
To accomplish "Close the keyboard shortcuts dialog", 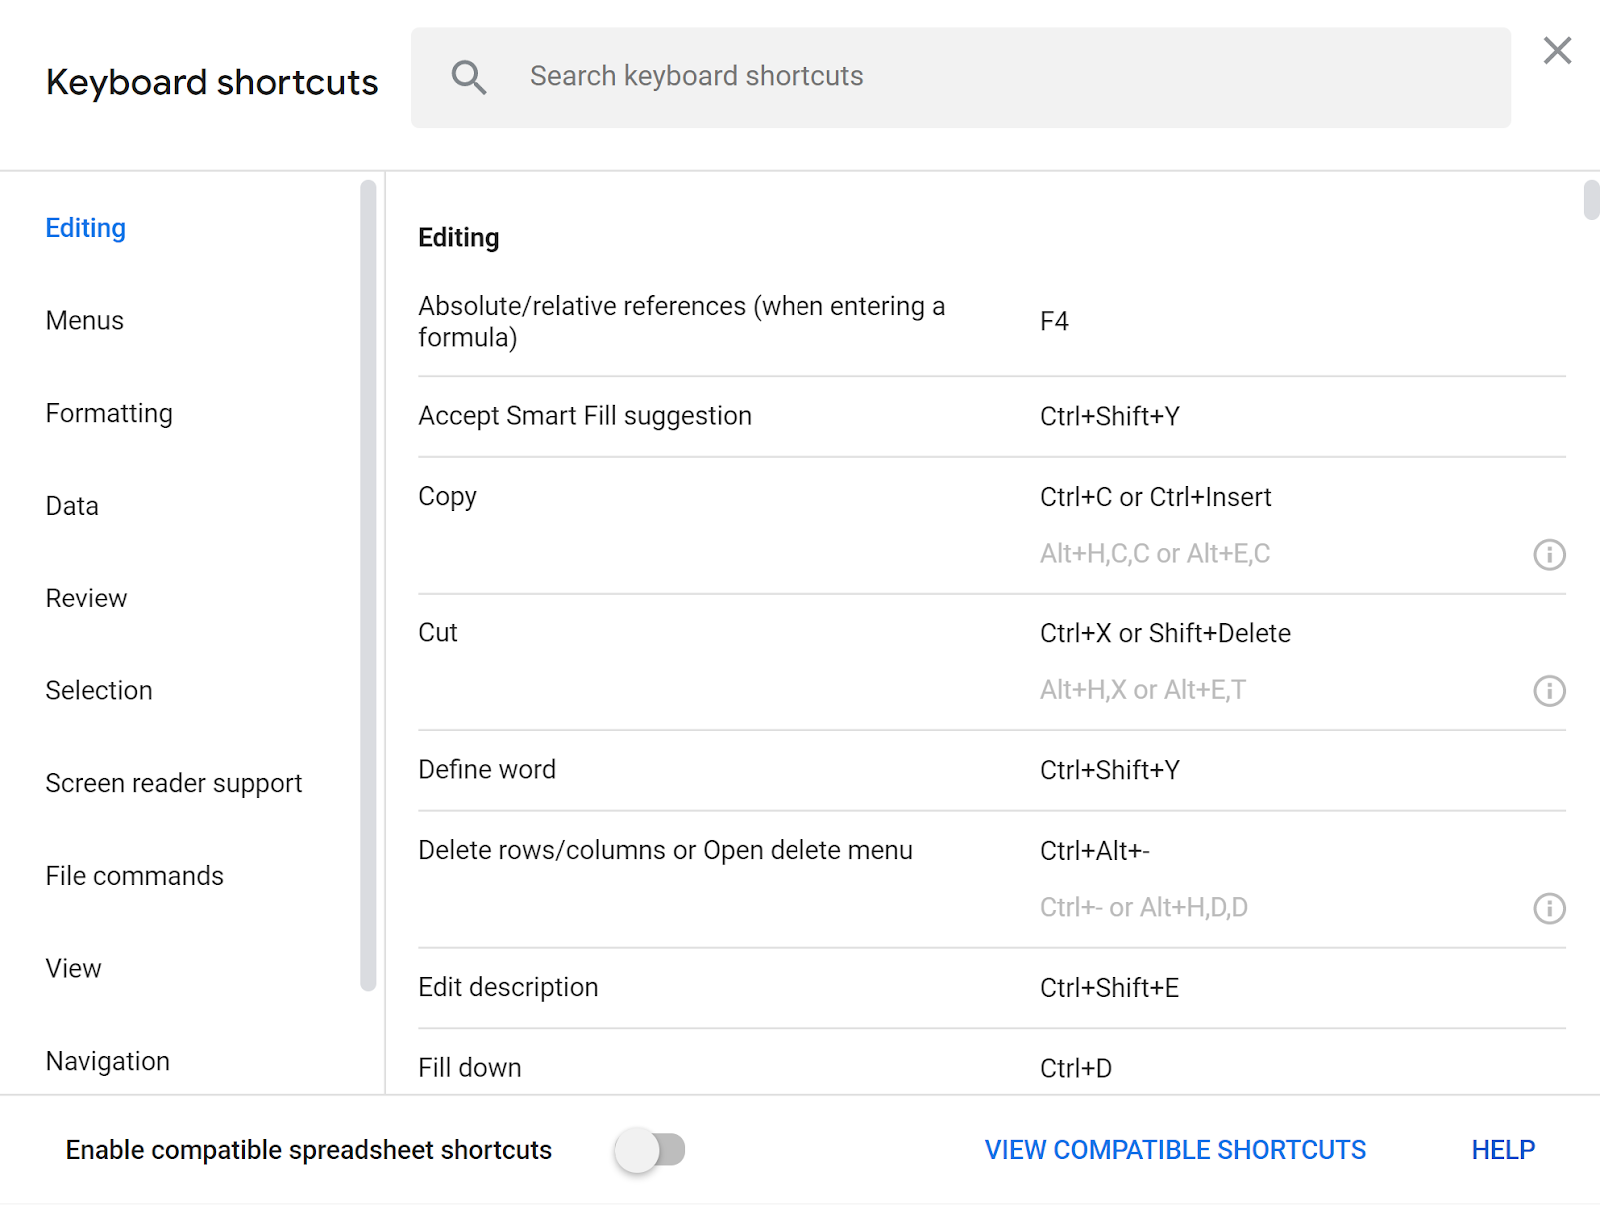I will pyautogui.click(x=1557, y=51).
